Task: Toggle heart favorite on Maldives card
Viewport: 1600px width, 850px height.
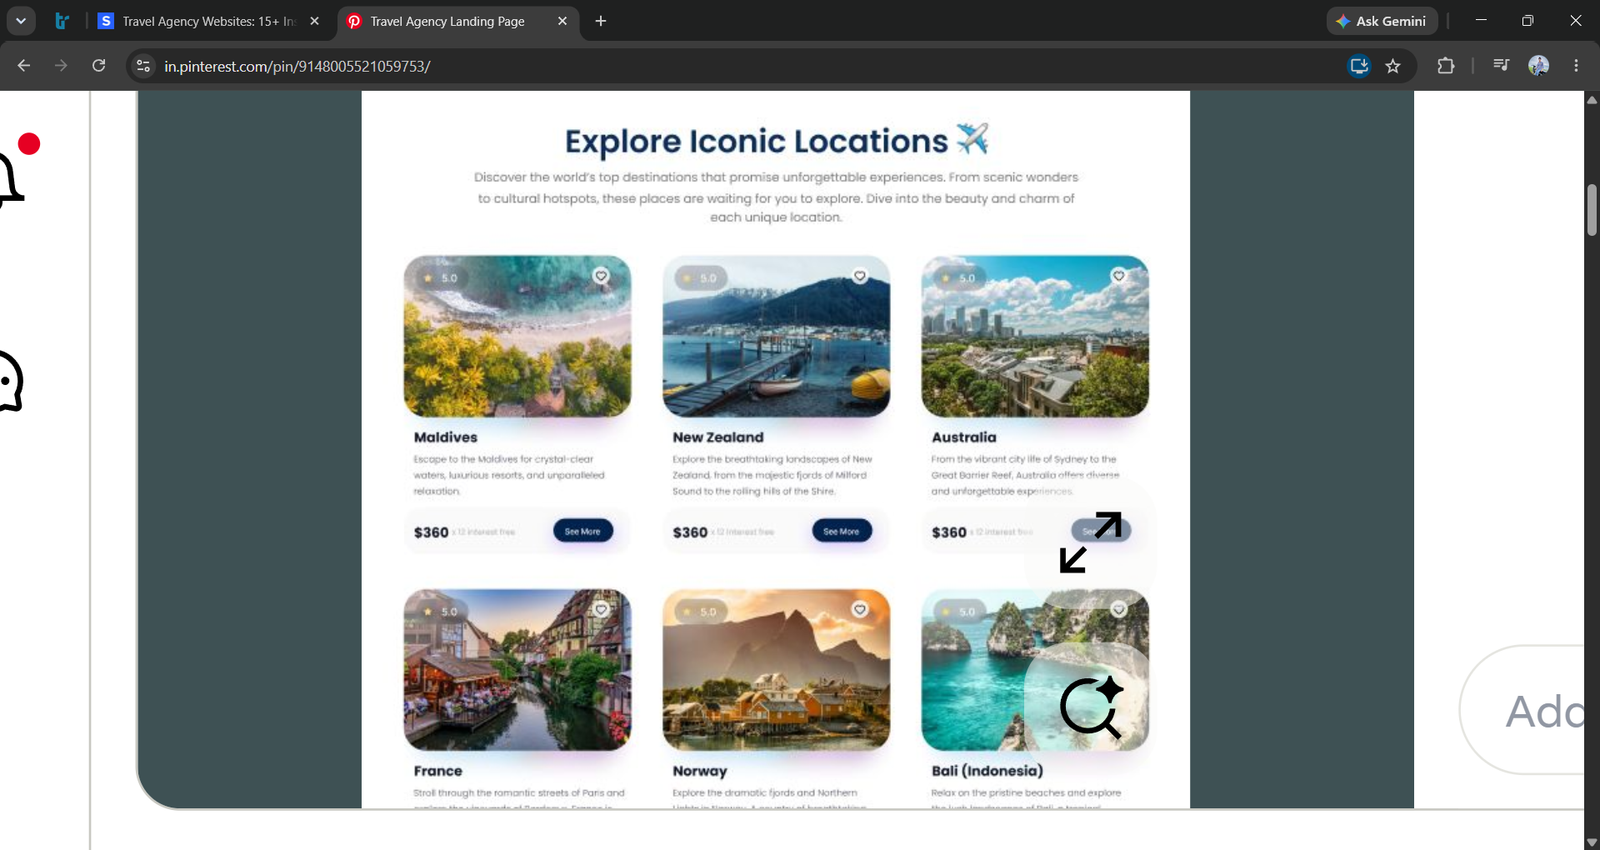Action: (601, 276)
